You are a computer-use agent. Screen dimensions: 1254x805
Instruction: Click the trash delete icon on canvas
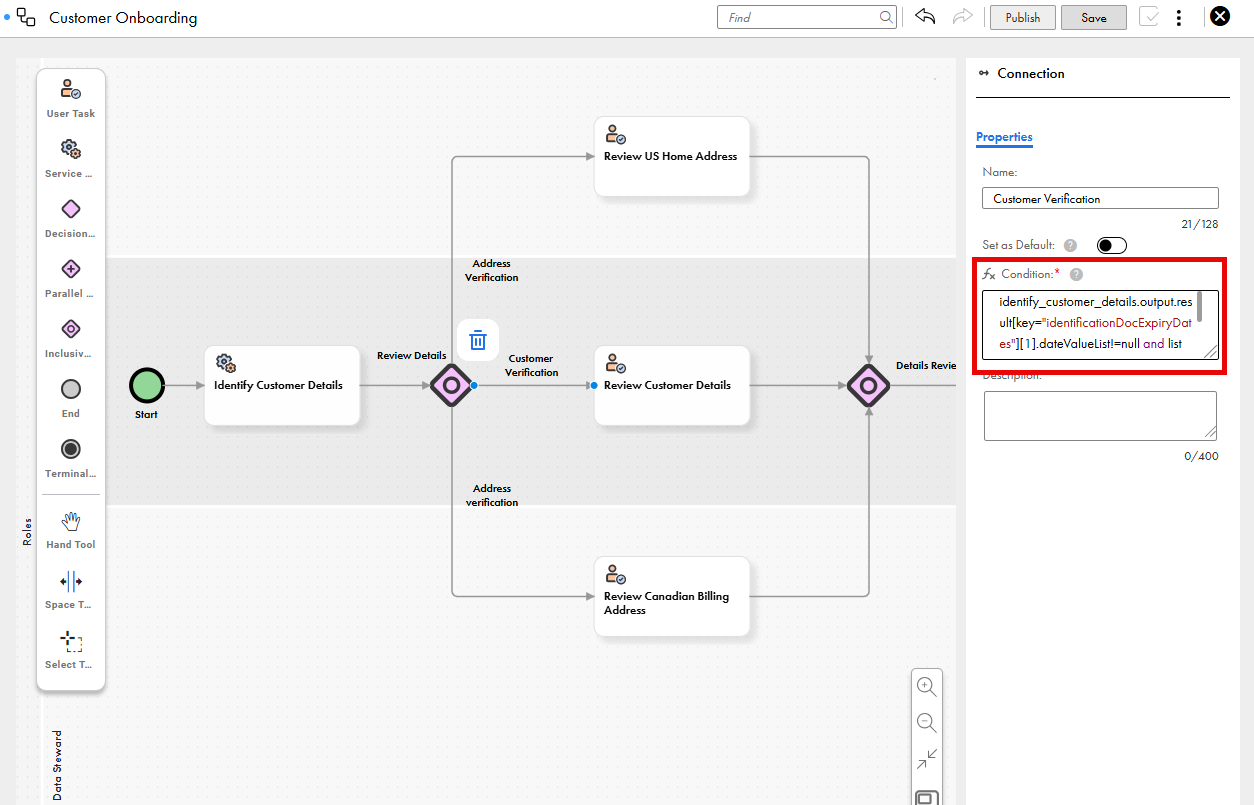coord(478,340)
